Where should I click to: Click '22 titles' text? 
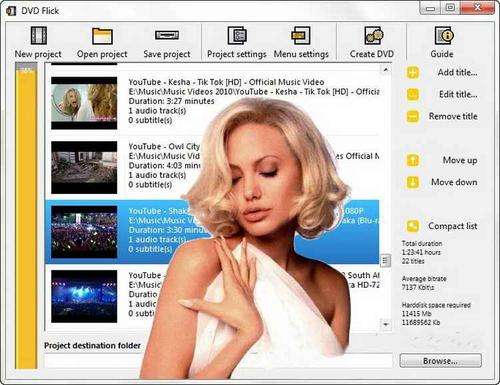413,261
